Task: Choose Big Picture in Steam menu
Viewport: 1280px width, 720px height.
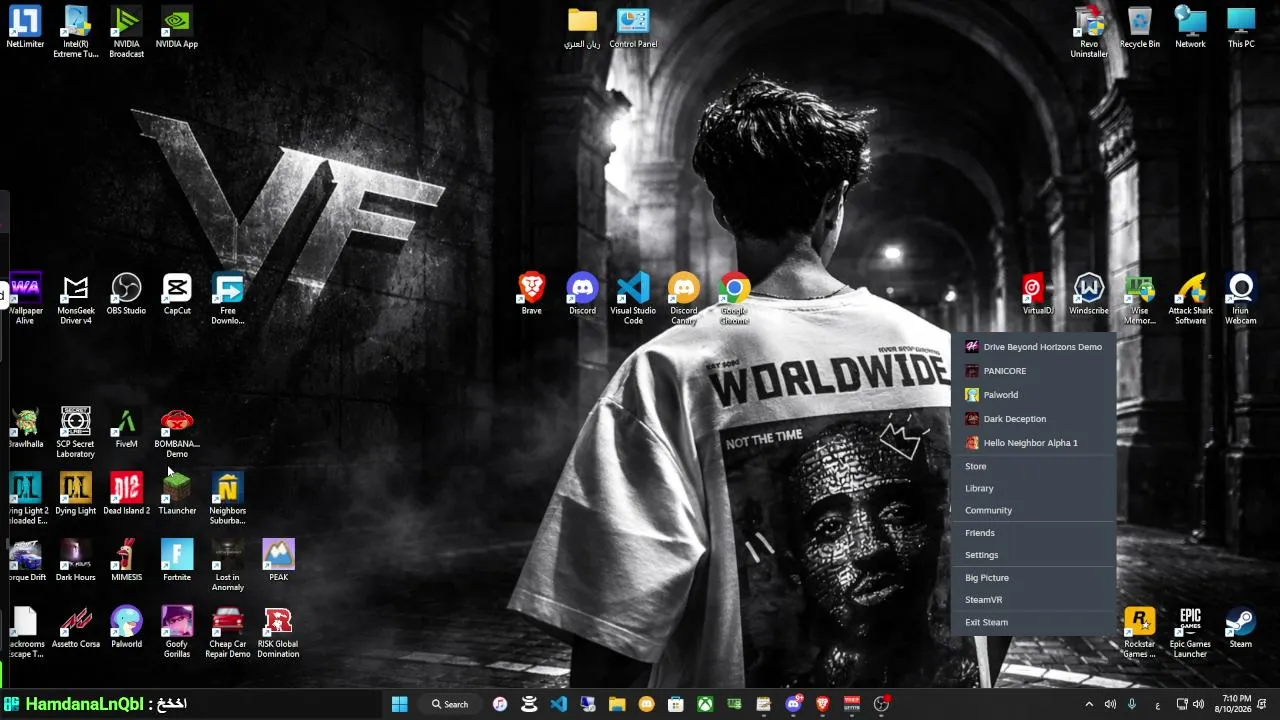Action: click(x=1033, y=578)
